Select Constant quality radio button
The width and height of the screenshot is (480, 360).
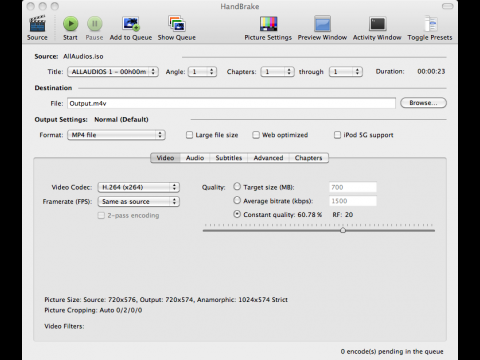(x=237, y=214)
